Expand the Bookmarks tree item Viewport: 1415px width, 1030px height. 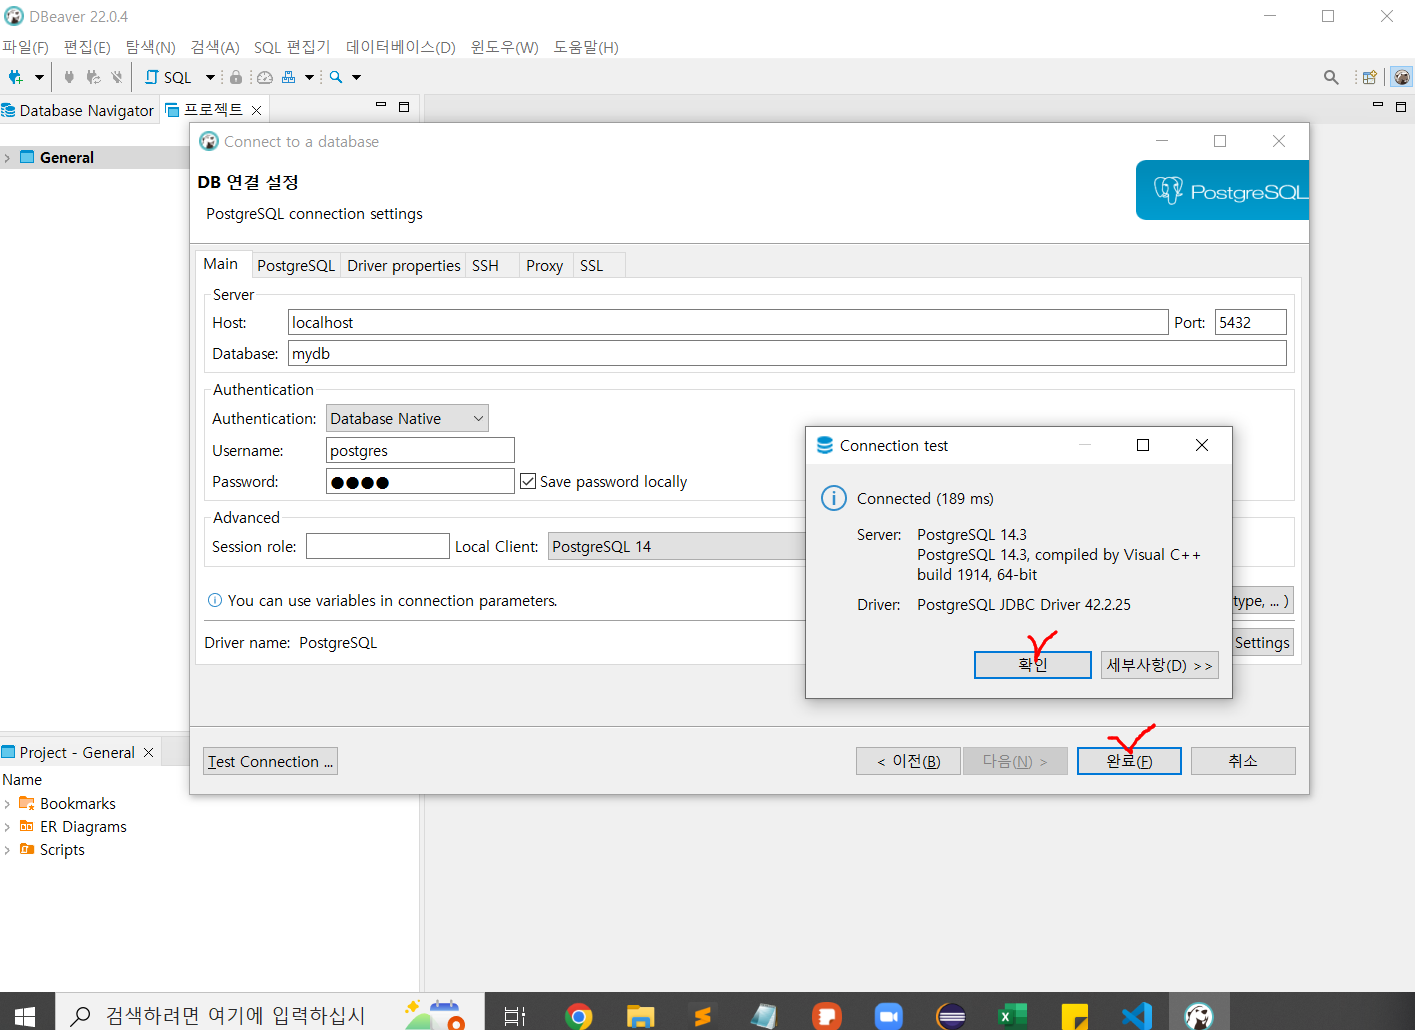click(7, 804)
